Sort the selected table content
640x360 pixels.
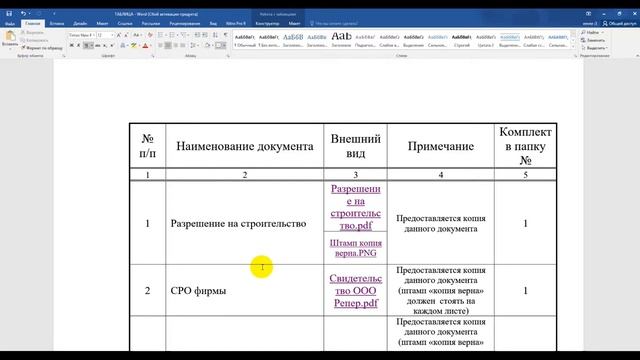215,35
